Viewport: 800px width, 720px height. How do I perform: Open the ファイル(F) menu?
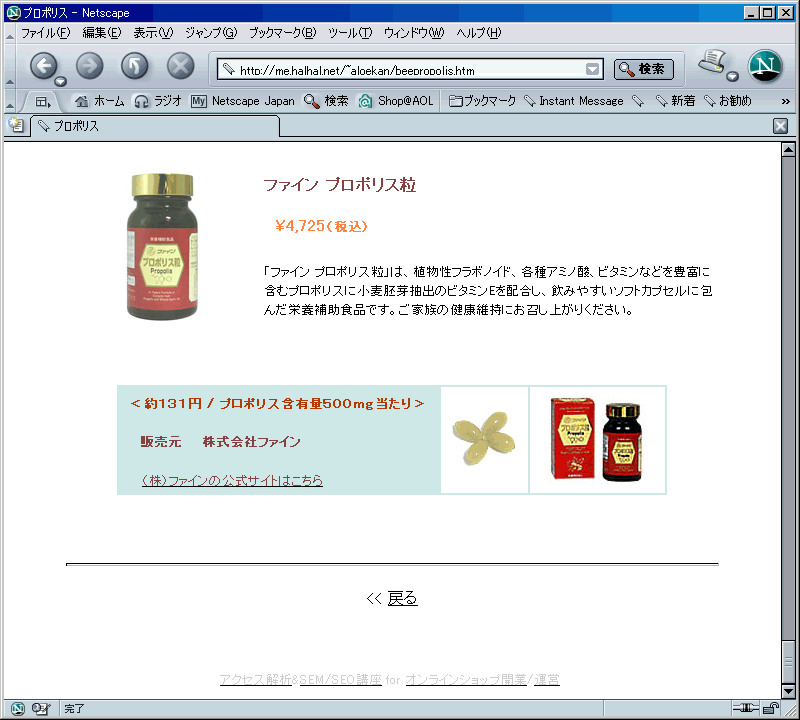click(45, 33)
